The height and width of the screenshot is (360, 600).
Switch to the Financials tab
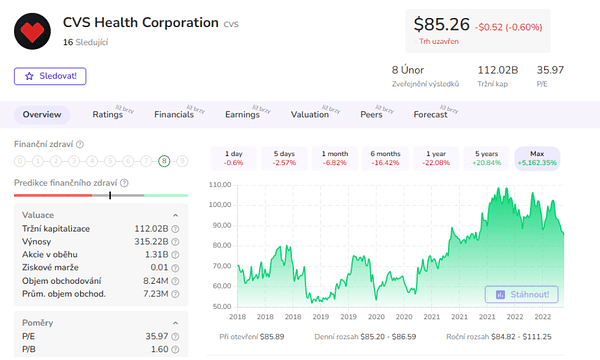coord(174,114)
